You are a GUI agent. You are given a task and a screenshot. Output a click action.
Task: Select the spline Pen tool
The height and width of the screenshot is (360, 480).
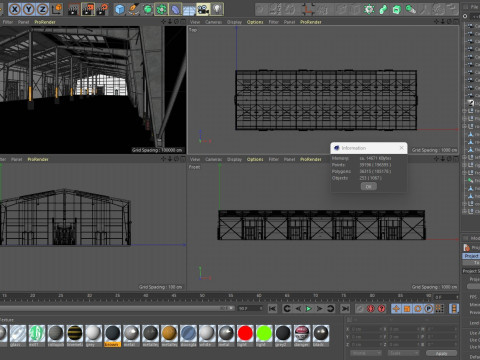[x=134, y=9]
